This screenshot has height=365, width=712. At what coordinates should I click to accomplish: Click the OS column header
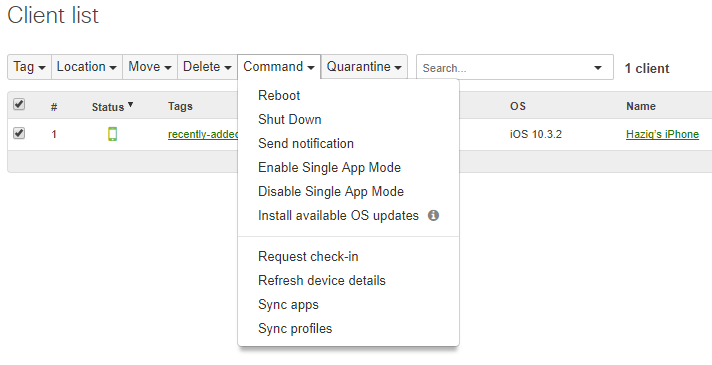(x=518, y=106)
